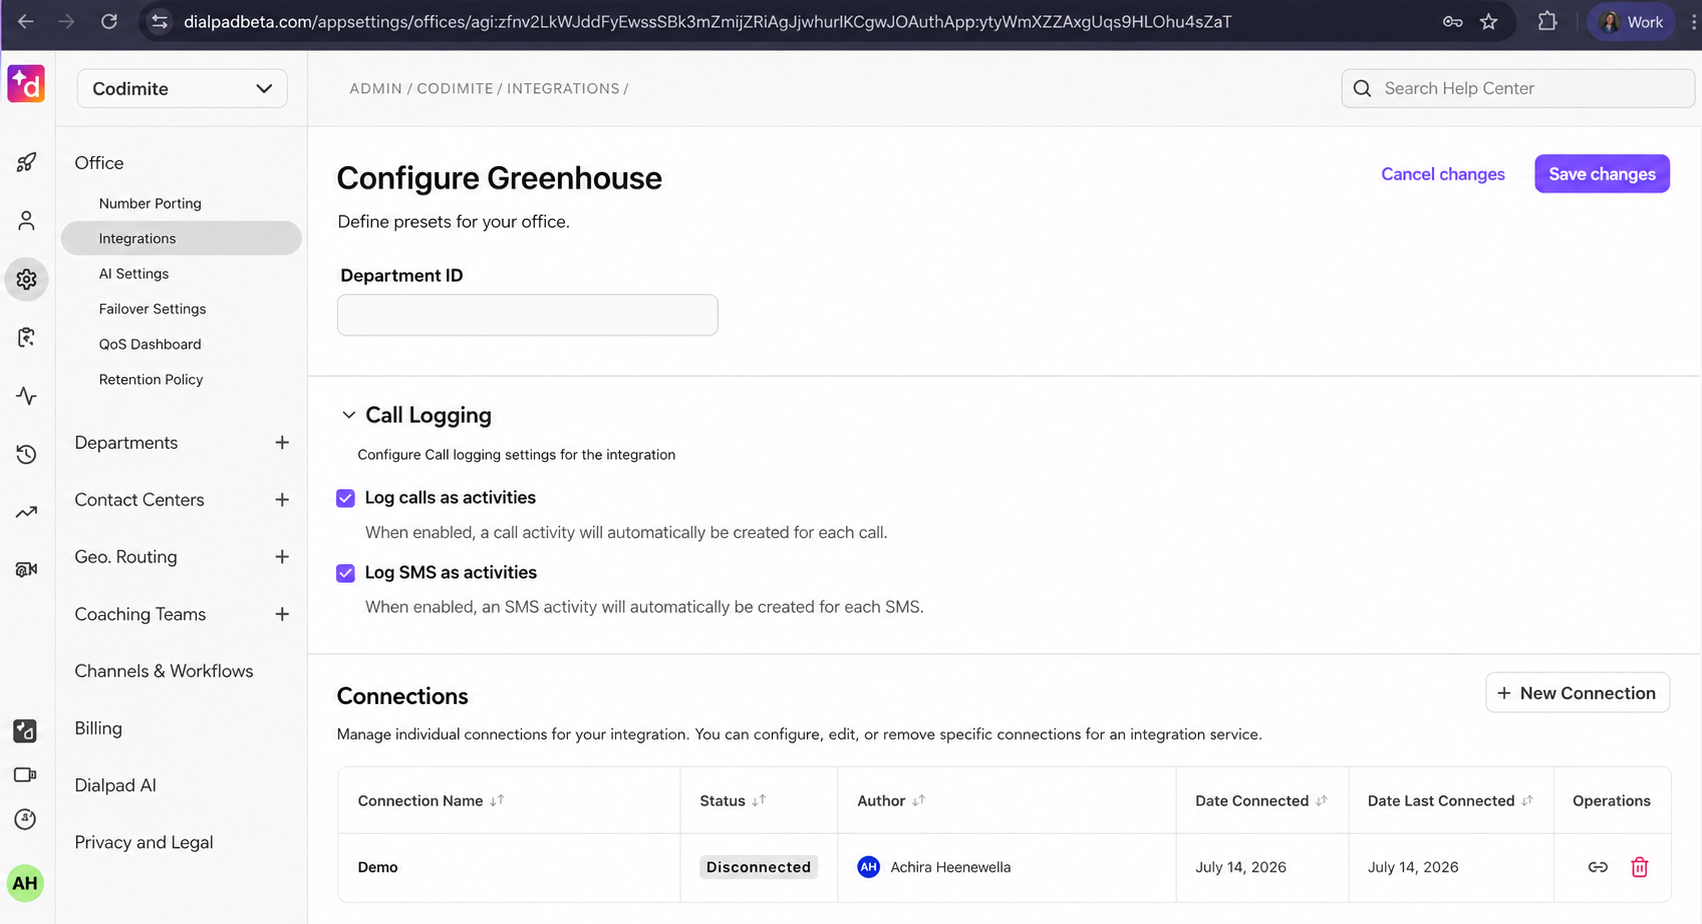Open the dark Dialpad app icon in sidebar
This screenshot has width=1702, height=924.
[x=26, y=731]
